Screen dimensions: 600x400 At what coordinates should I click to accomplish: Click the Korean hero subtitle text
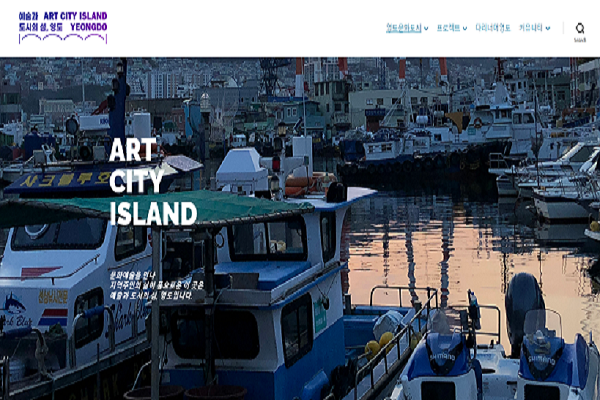click(x=157, y=286)
